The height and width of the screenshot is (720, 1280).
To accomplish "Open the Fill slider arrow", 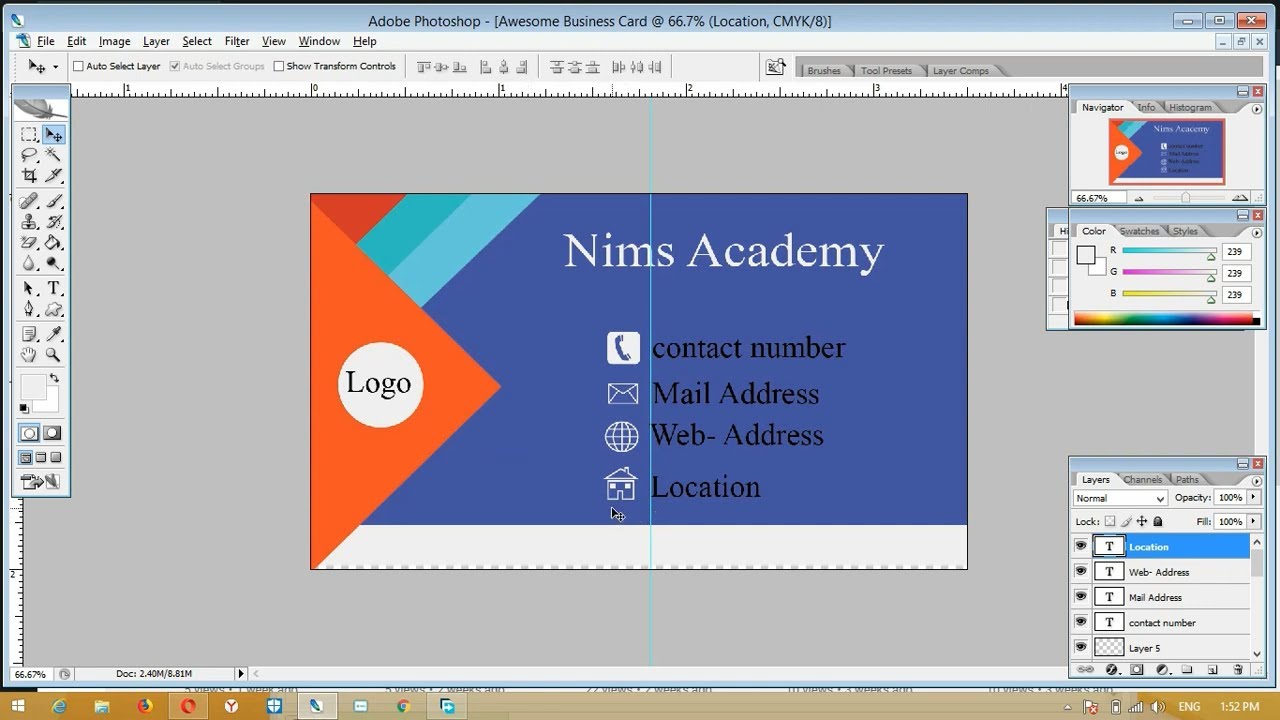I will pyautogui.click(x=1254, y=521).
